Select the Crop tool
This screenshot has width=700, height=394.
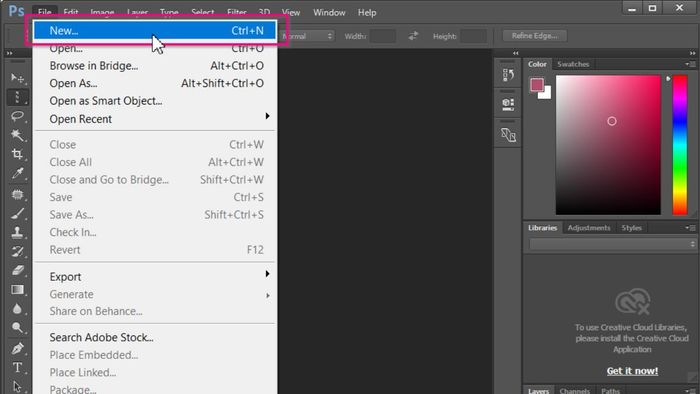point(17,154)
